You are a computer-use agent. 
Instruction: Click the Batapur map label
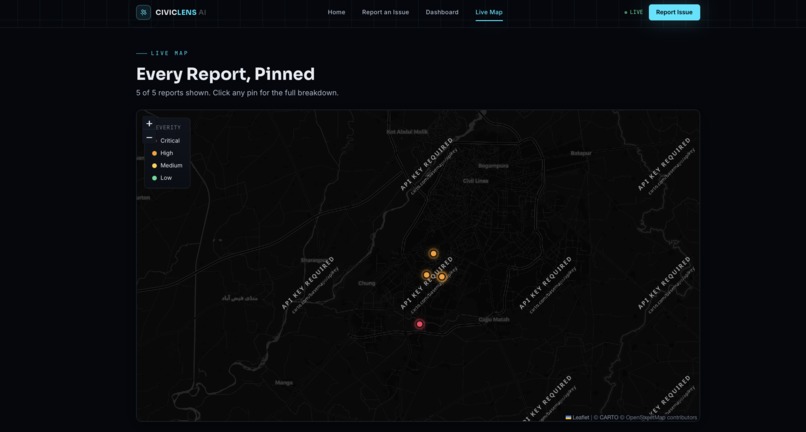pyautogui.click(x=581, y=153)
